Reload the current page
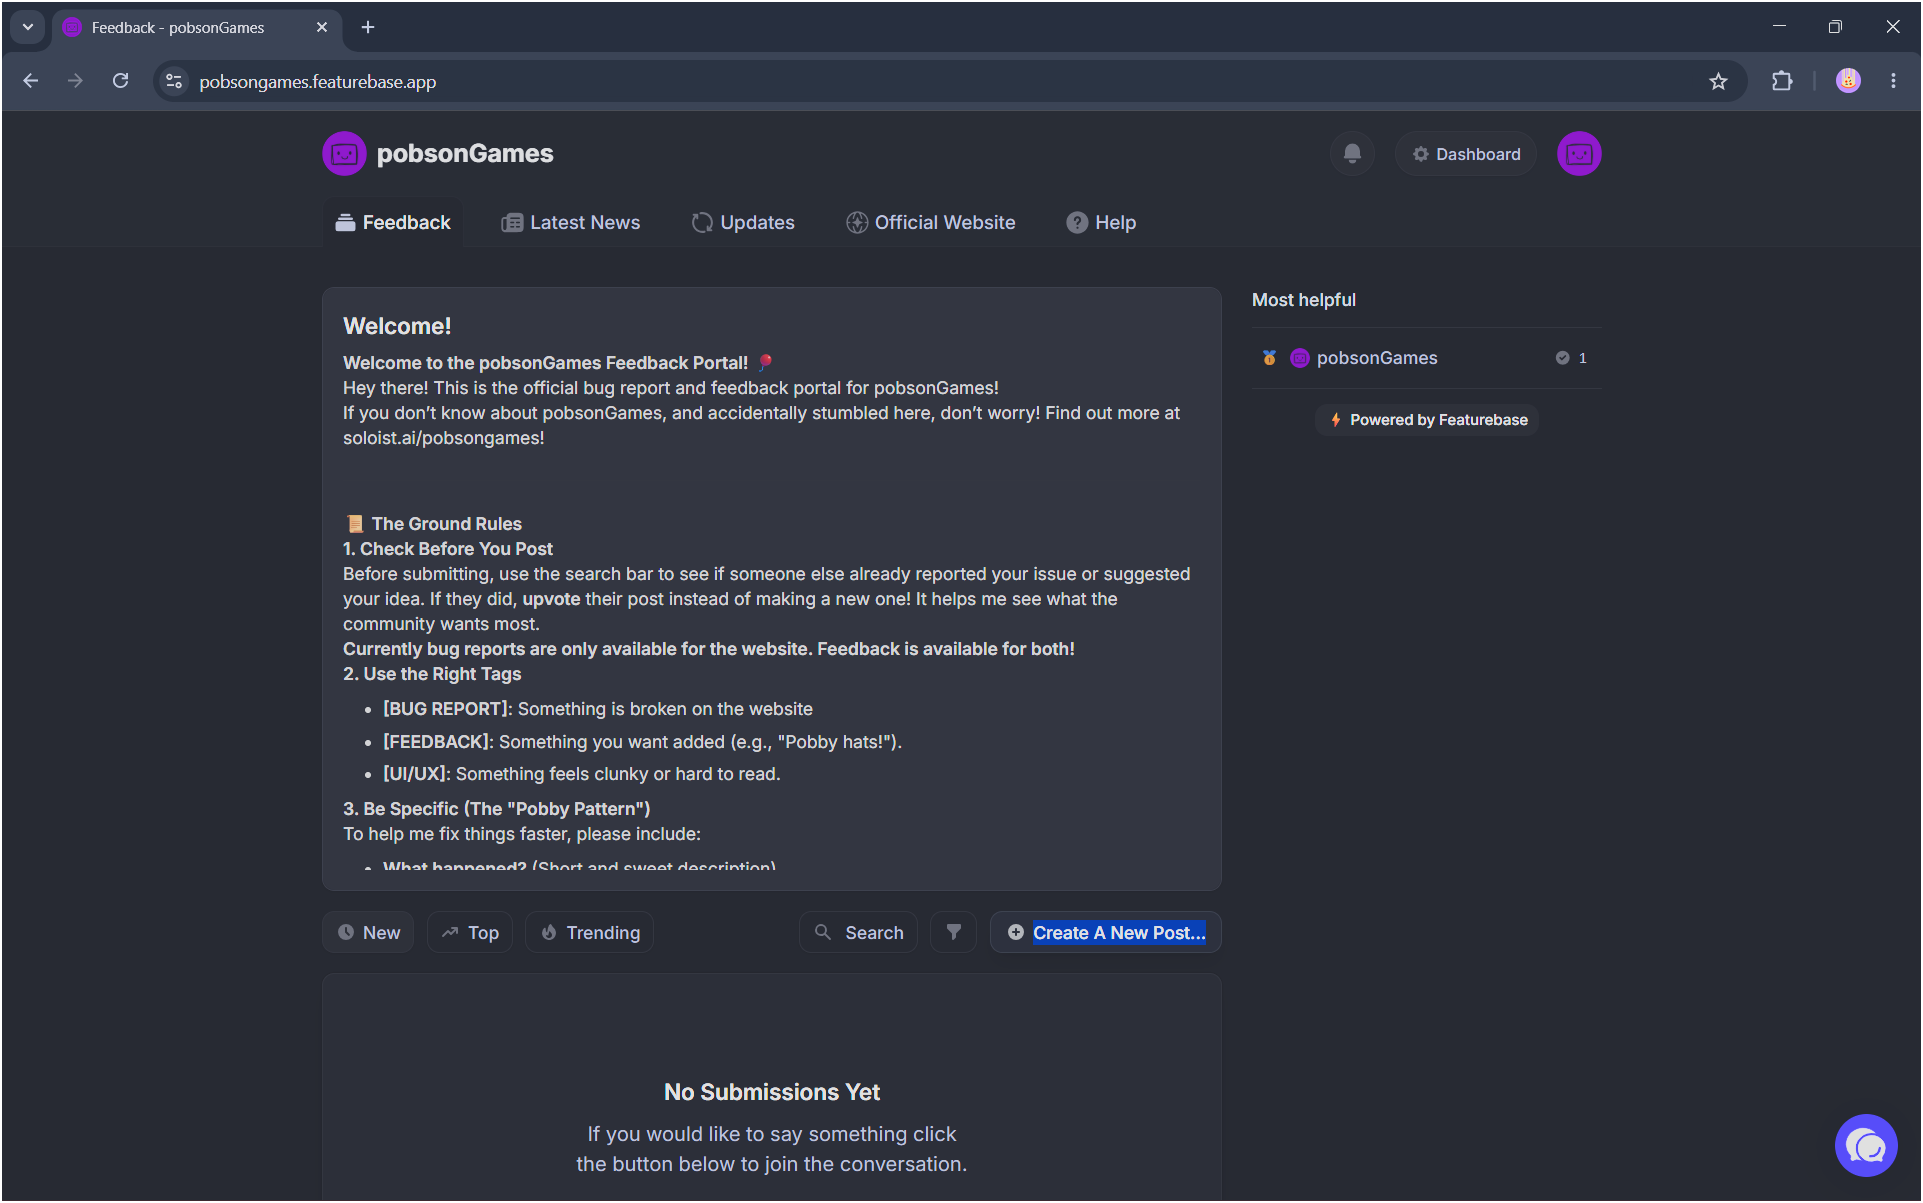Viewport: 1923px width, 1203px height. click(x=120, y=81)
